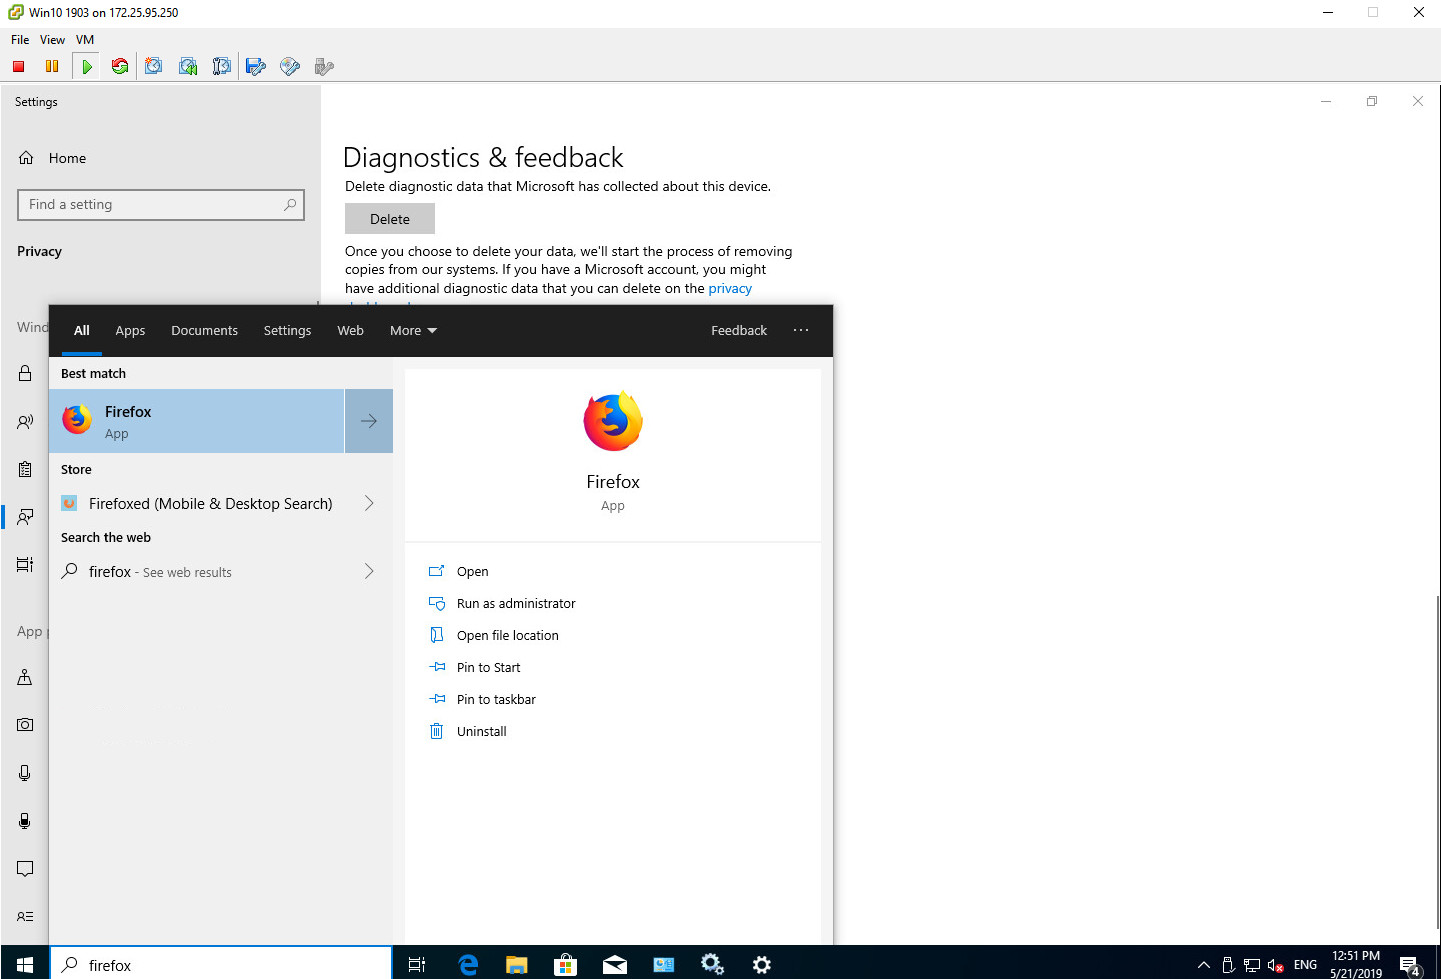Click the Activity history sidebar icon

coord(25,565)
